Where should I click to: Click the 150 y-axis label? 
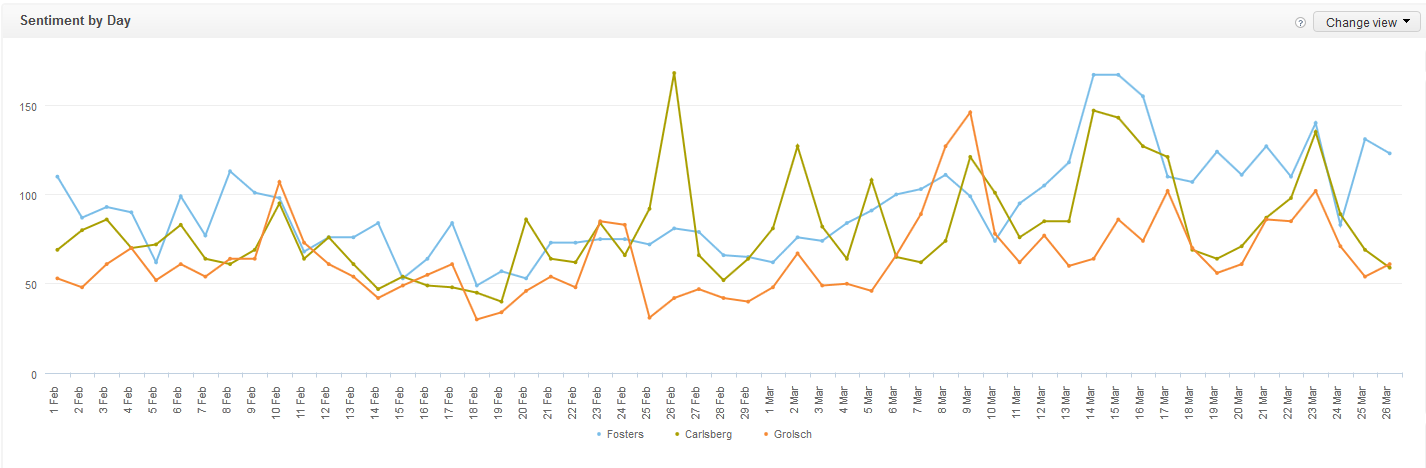(29, 106)
